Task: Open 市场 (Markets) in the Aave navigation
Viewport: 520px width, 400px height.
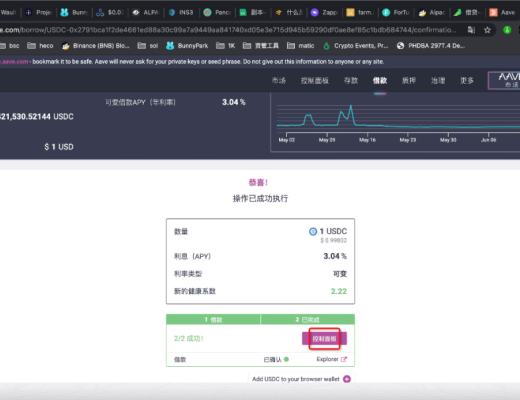Action: (279, 80)
